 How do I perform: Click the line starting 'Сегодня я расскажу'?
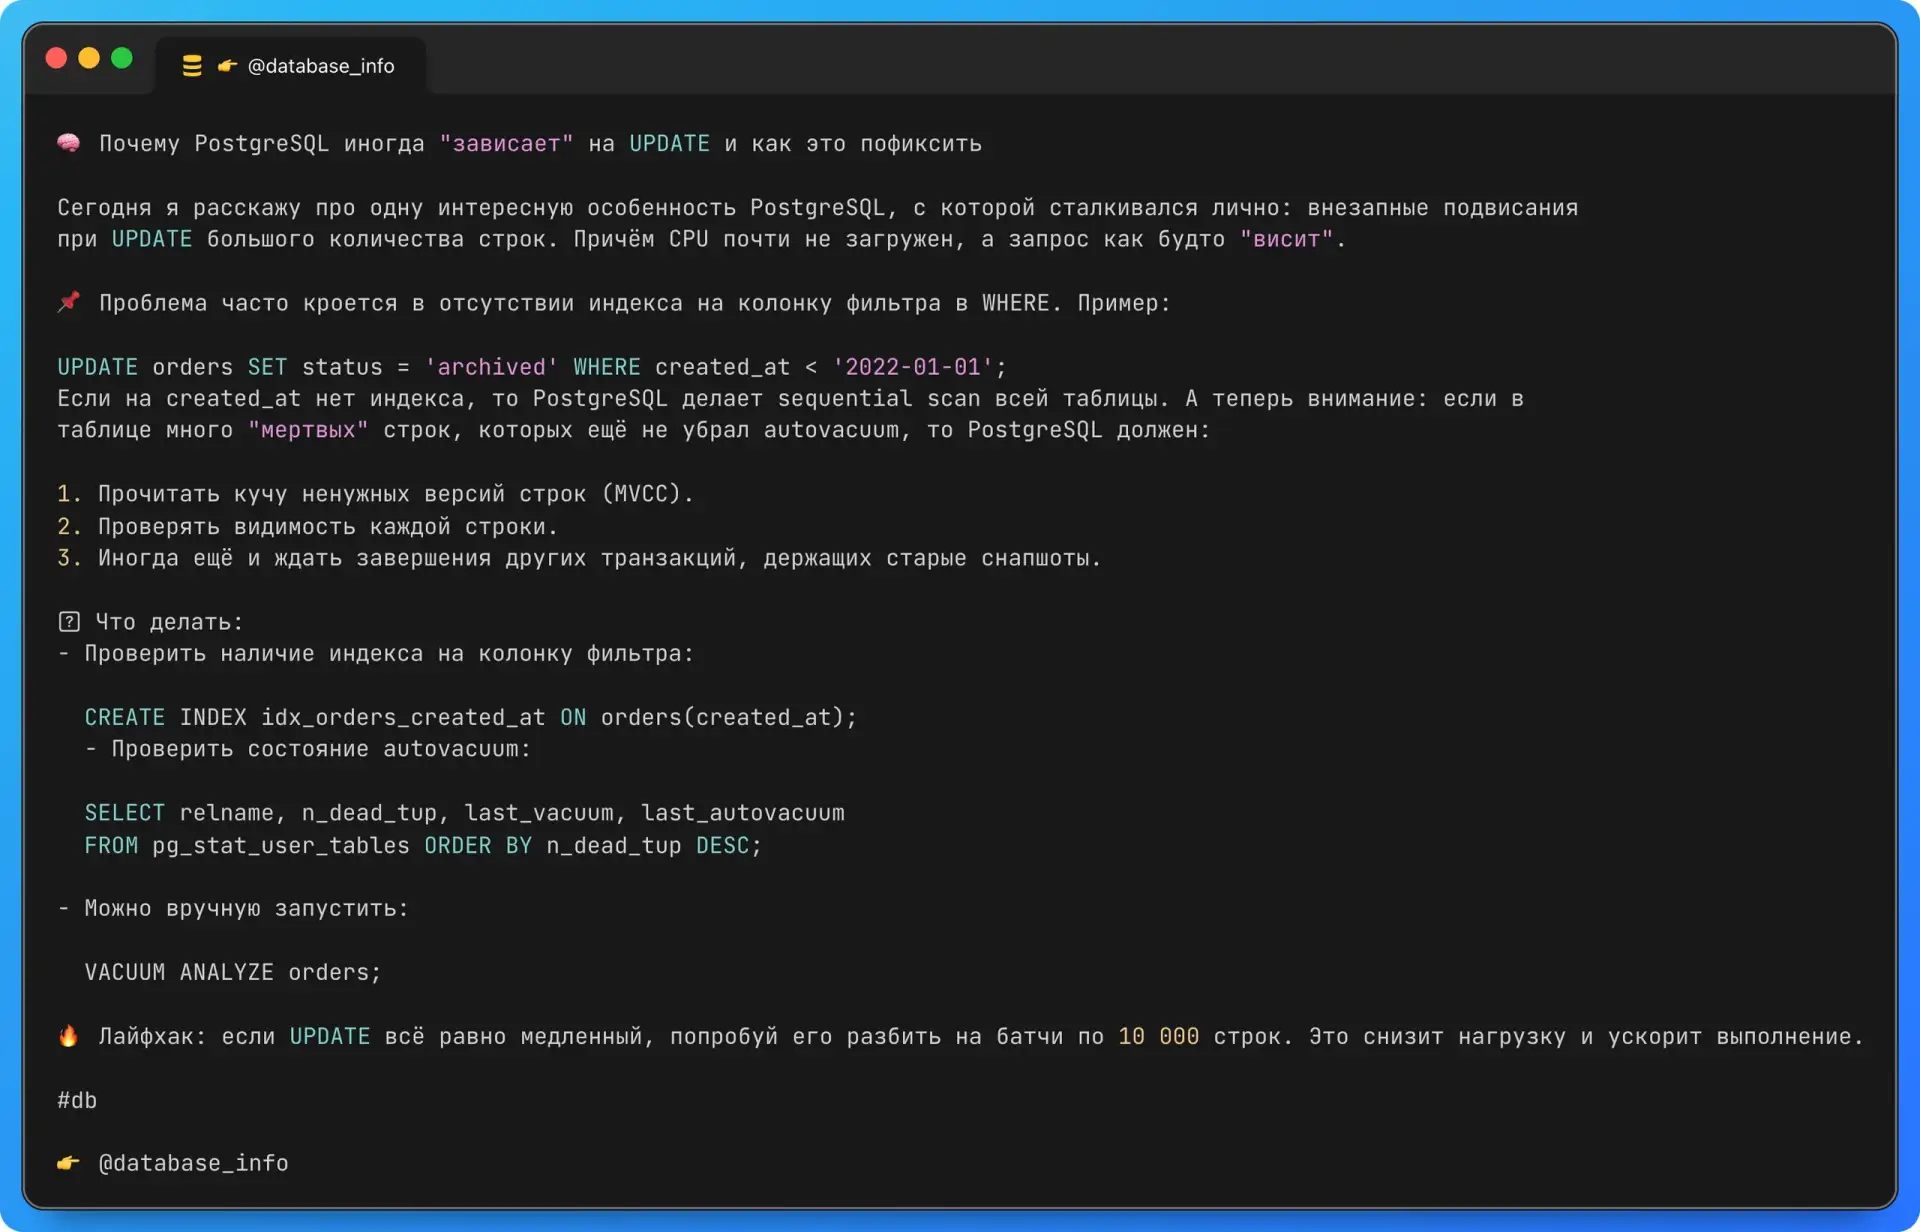818,208
